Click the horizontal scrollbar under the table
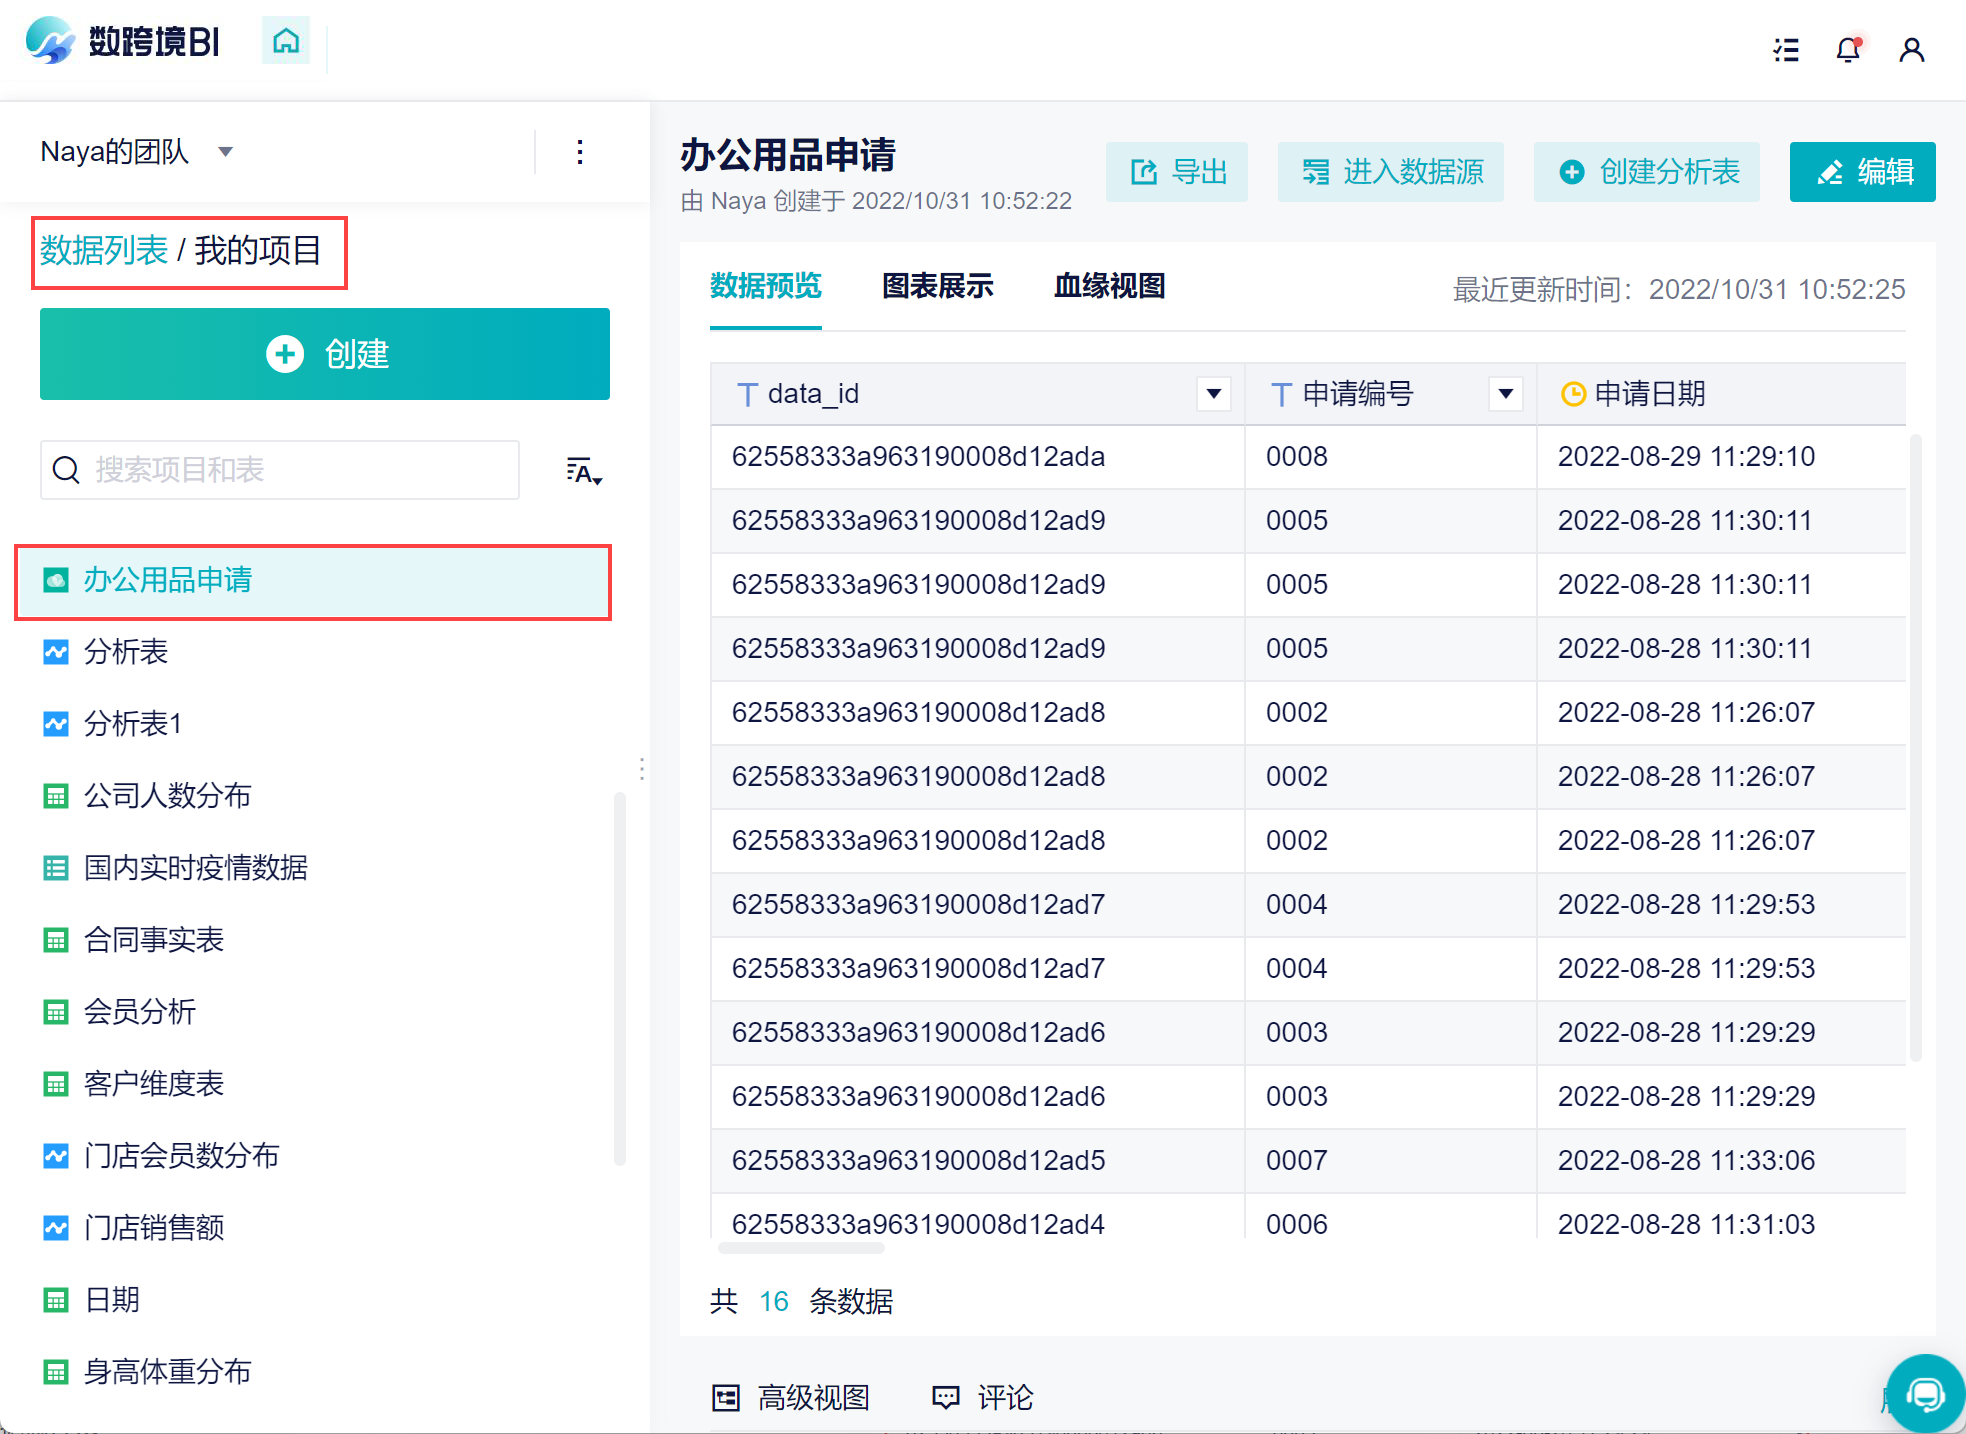Screen dimensions: 1966x1434 [x=801, y=1248]
